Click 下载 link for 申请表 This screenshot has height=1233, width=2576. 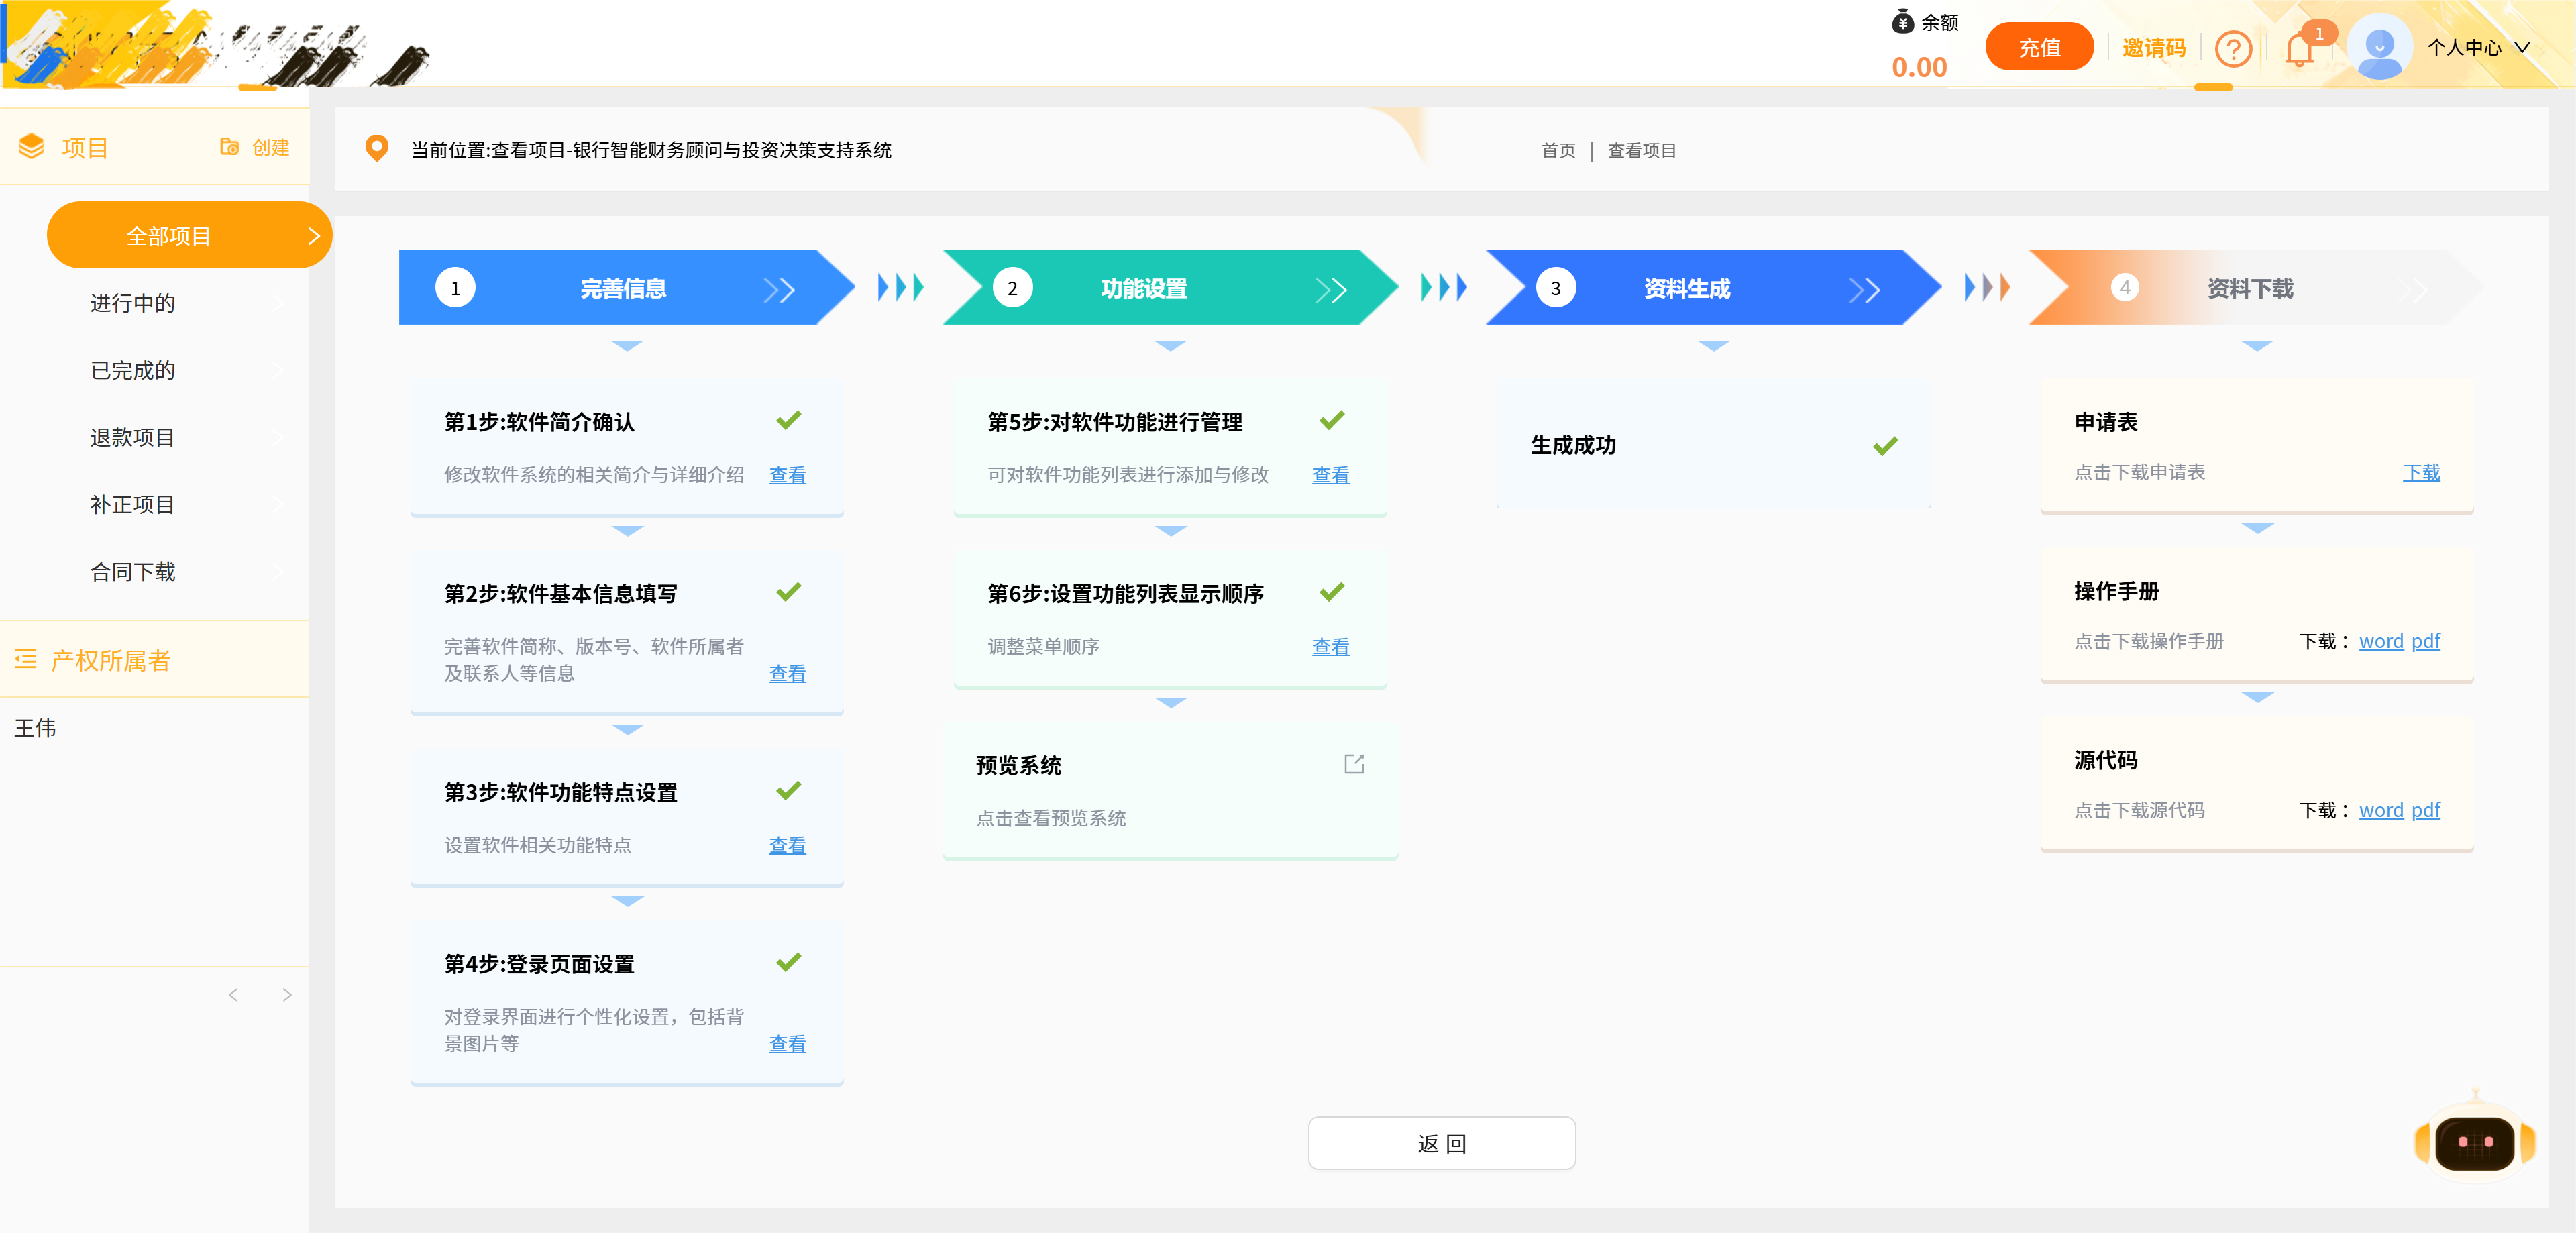(2422, 472)
